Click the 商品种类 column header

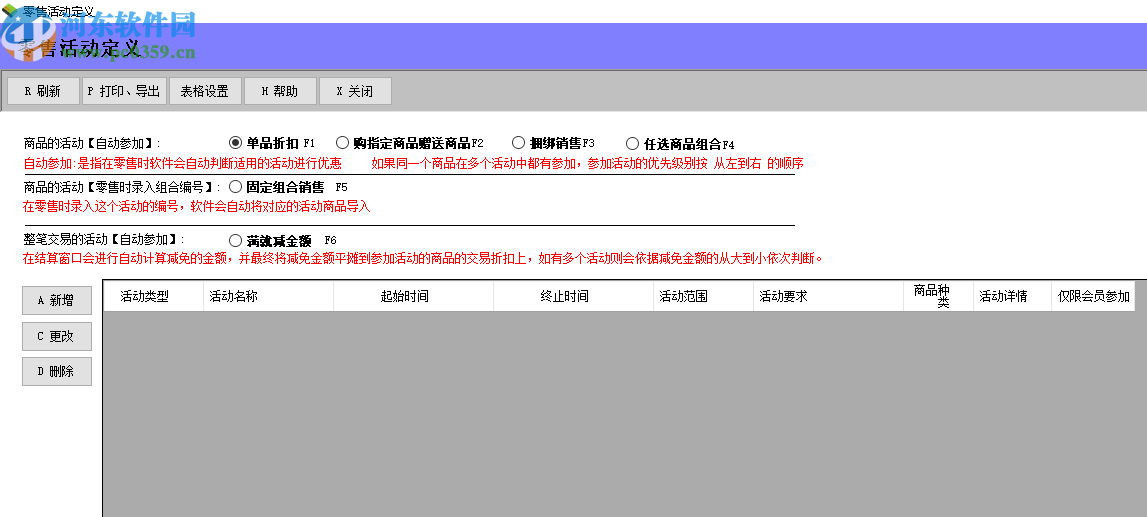pyautogui.click(x=939, y=296)
